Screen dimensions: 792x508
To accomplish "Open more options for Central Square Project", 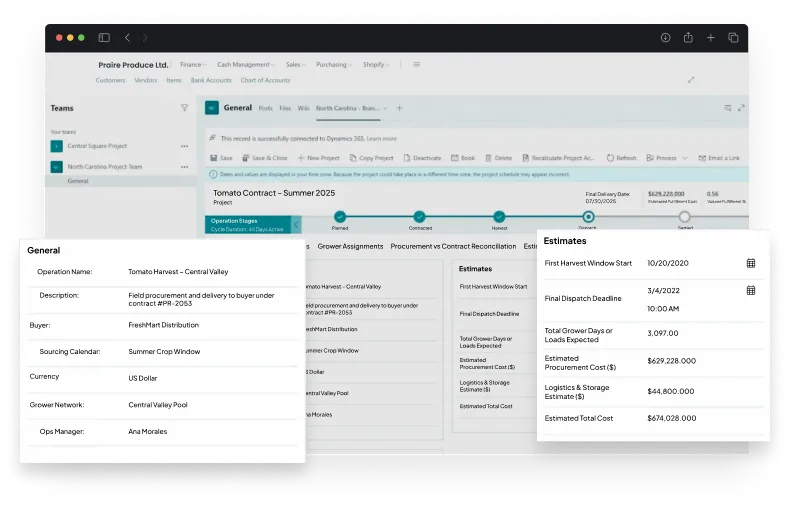I will (184, 146).
